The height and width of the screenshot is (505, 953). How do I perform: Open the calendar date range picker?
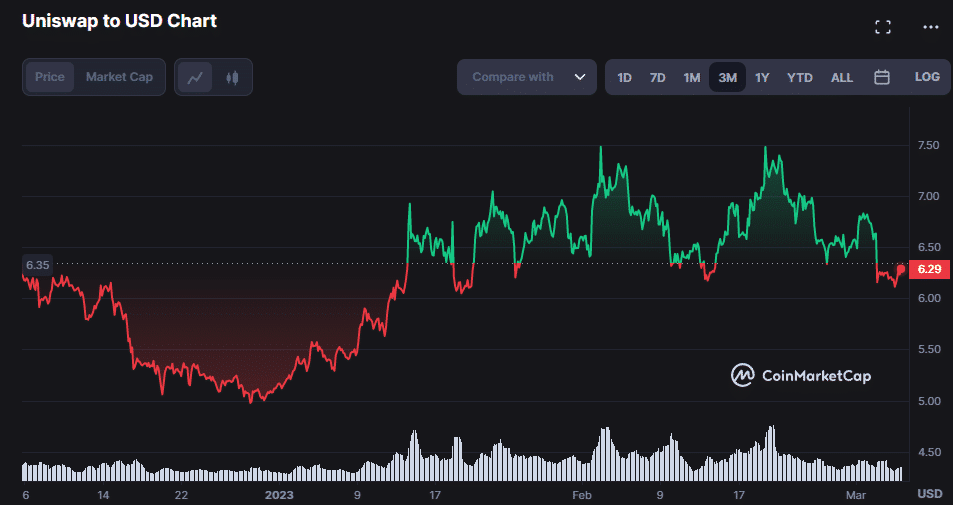(882, 77)
